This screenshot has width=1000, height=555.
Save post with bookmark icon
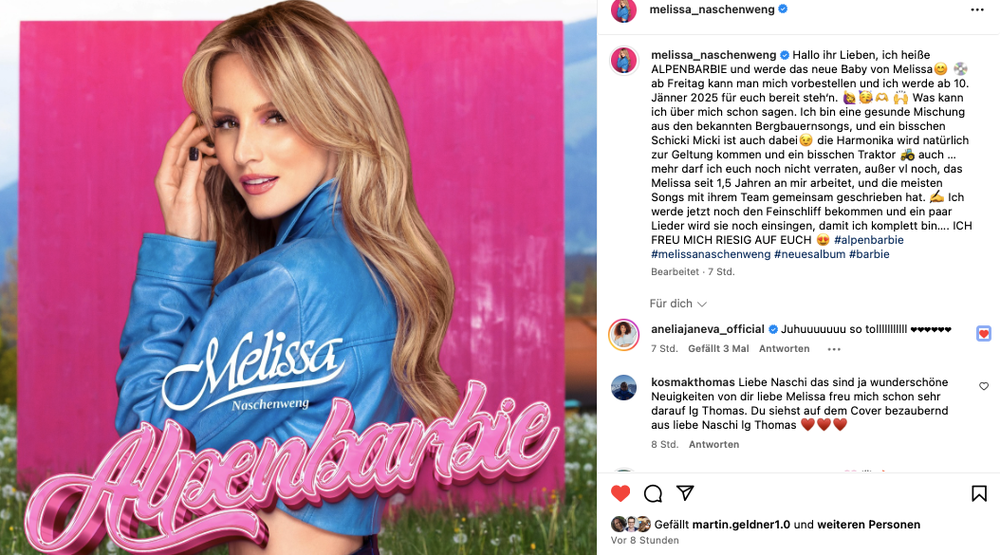tap(979, 493)
